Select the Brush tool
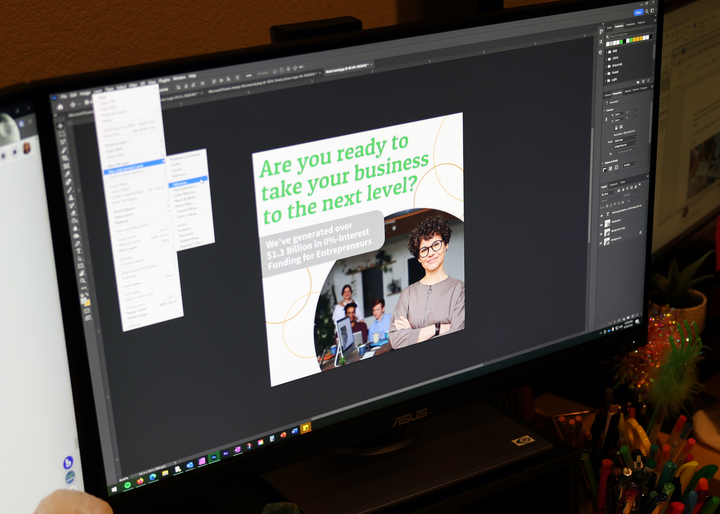The image size is (720, 514). [70, 190]
